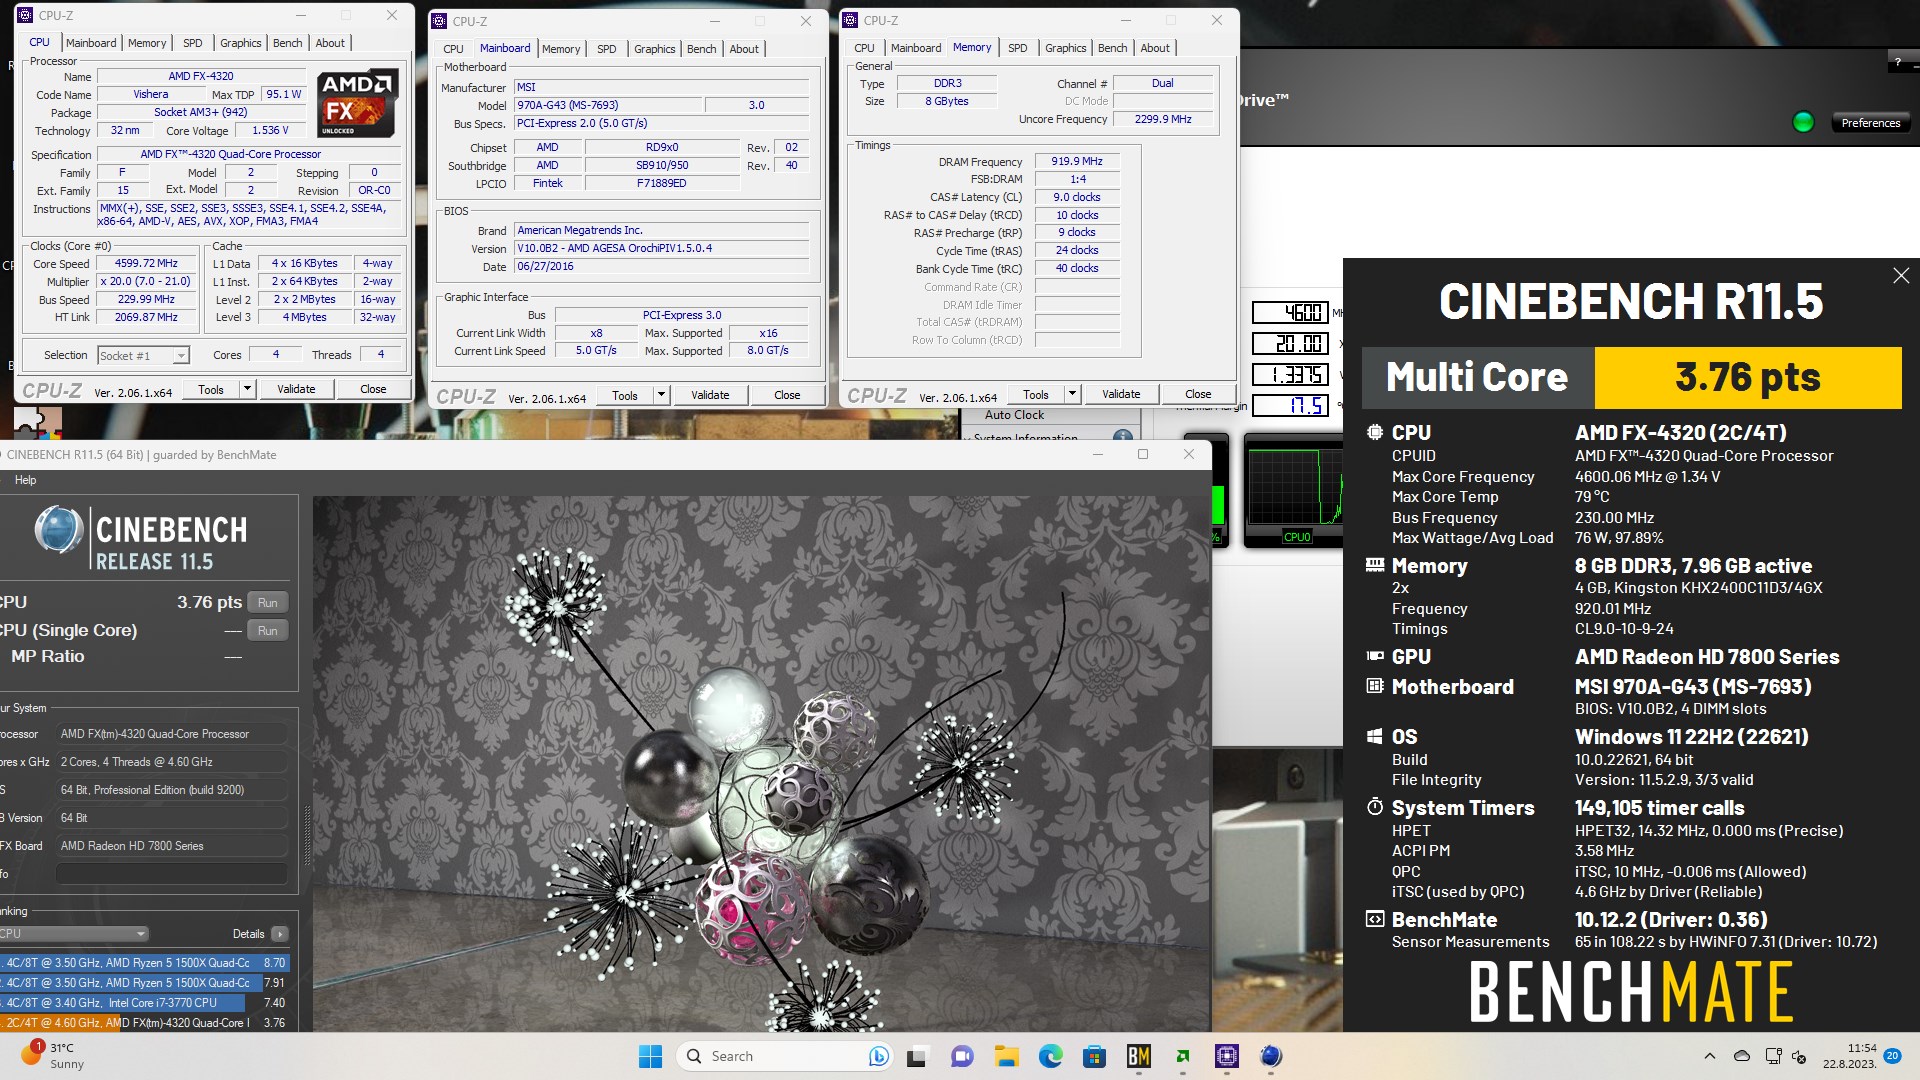
Task: Open the Windows Start menu
Action: click(x=650, y=1056)
